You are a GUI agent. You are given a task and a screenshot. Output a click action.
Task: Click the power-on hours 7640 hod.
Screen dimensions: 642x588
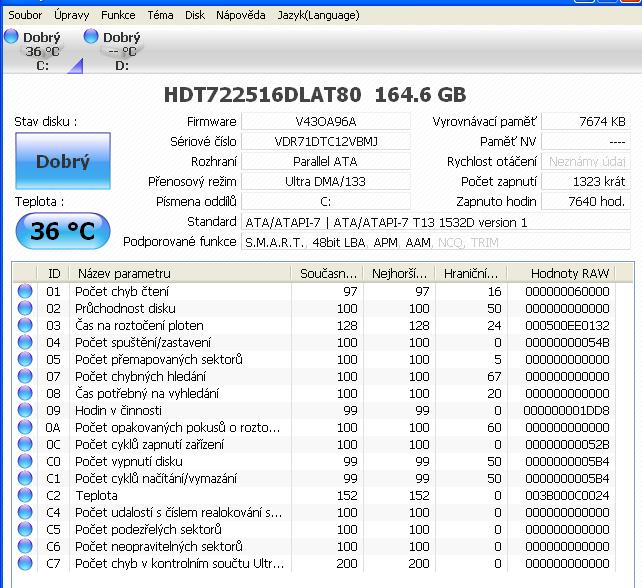[x=586, y=201]
